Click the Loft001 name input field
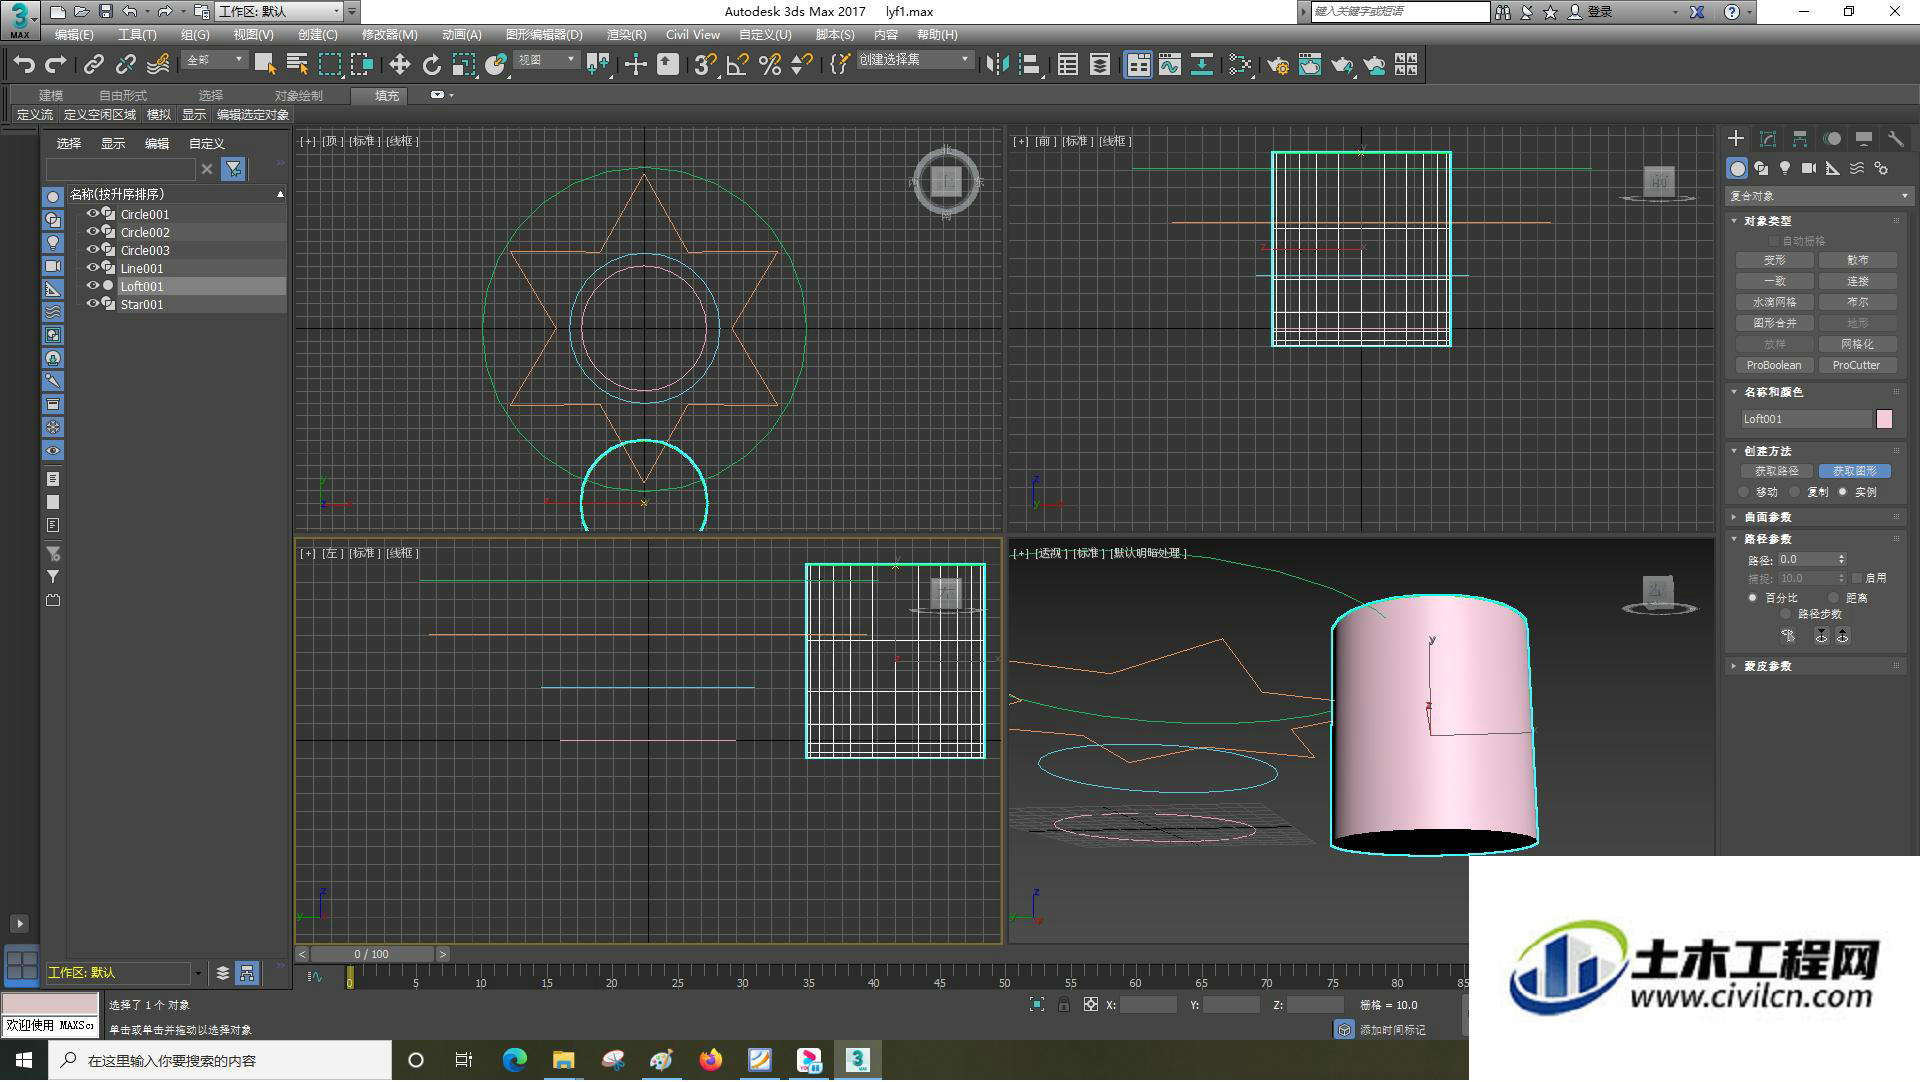 [1806, 420]
